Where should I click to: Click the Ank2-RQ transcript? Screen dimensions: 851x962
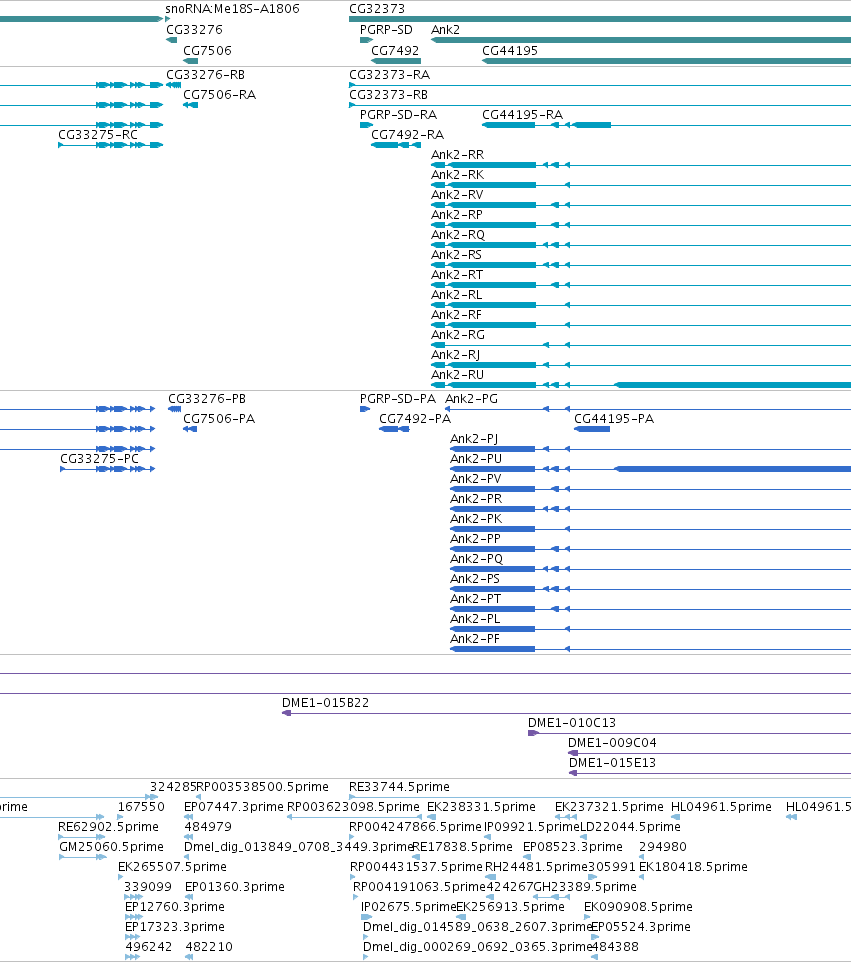point(641,245)
